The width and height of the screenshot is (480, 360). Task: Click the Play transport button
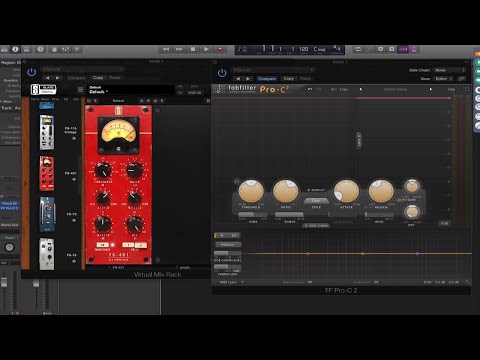point(206,49)
